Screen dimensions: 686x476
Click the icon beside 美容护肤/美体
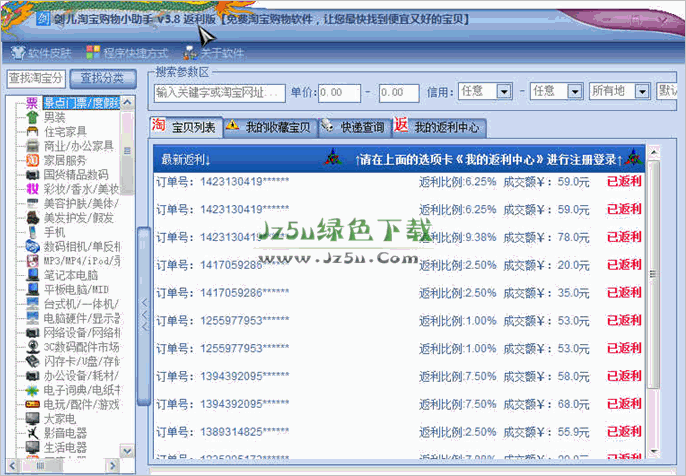pos(32,203)
